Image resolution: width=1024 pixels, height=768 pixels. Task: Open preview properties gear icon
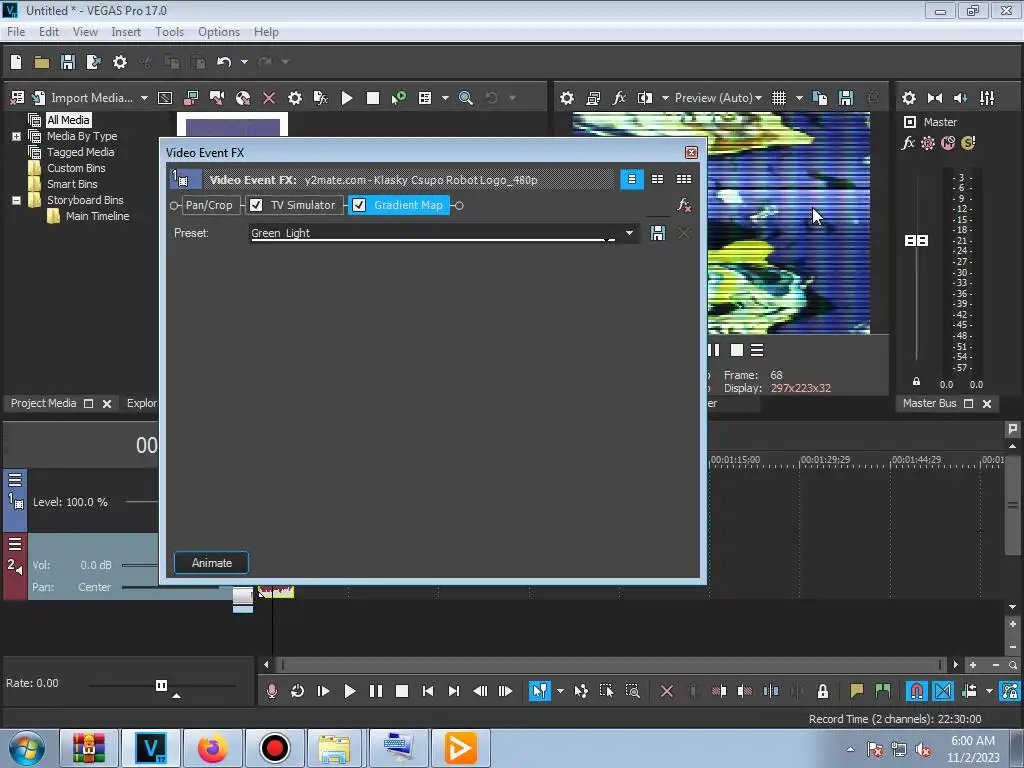(x=567, y=98)
